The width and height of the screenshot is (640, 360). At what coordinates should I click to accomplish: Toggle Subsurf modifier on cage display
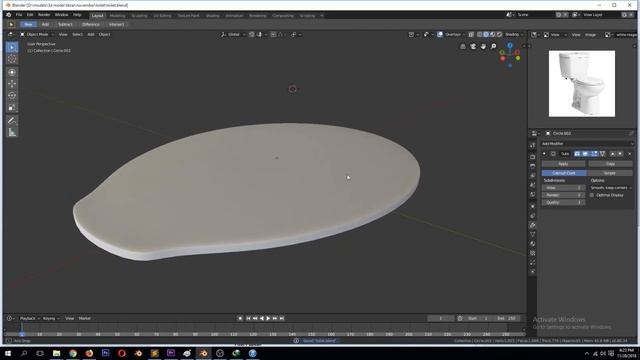(x=602, y=153)
